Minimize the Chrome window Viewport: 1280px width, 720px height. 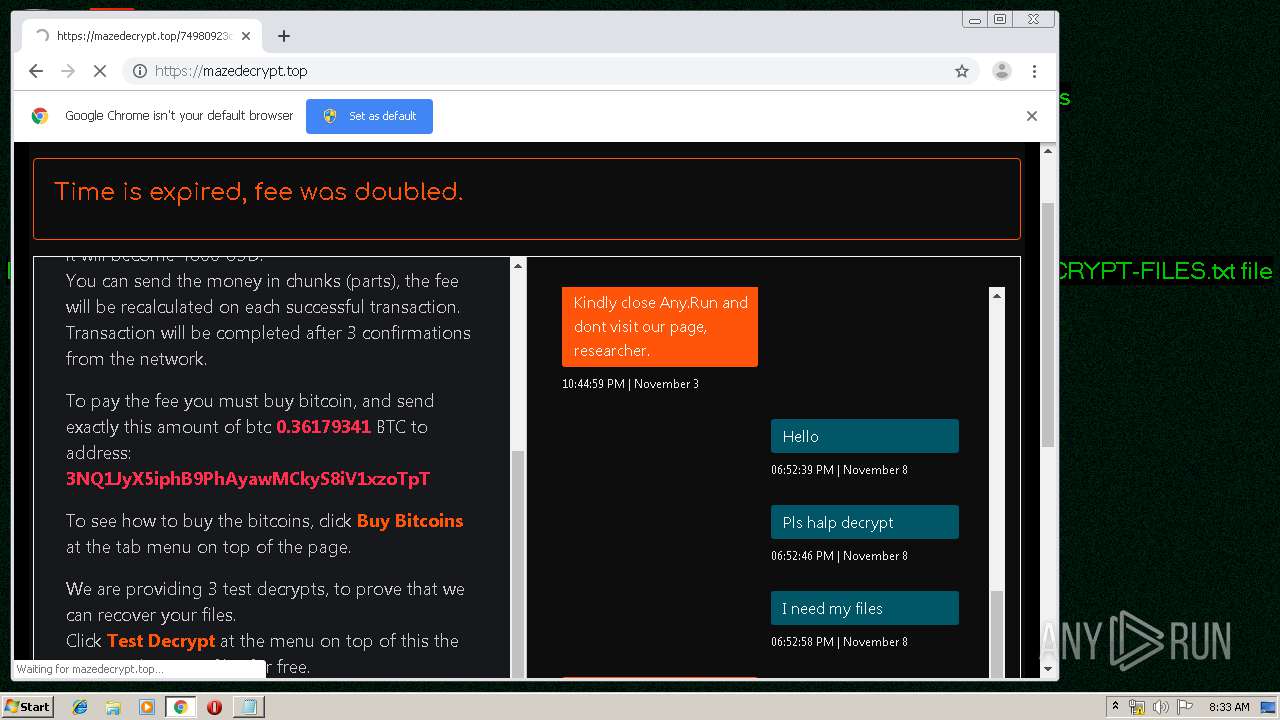[974, 19]
